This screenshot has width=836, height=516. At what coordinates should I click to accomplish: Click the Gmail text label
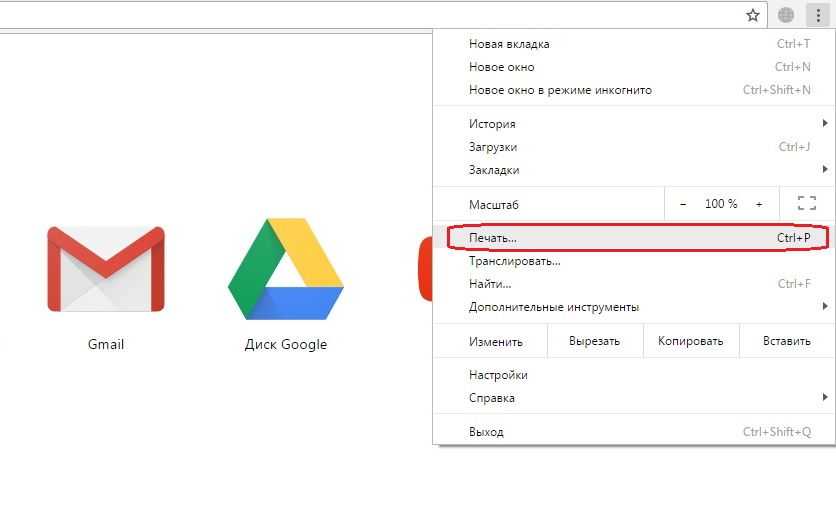pos(106,344)
